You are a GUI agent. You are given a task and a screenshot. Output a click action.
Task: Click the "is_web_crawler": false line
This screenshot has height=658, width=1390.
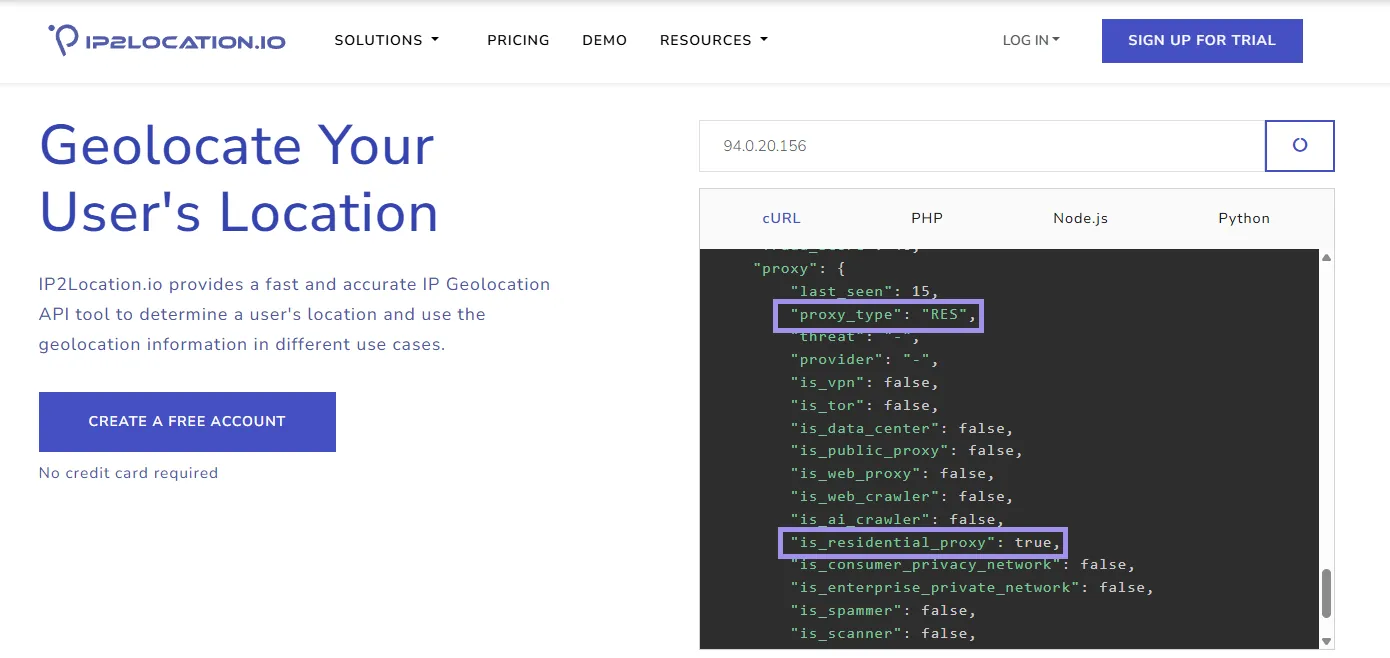902,497
